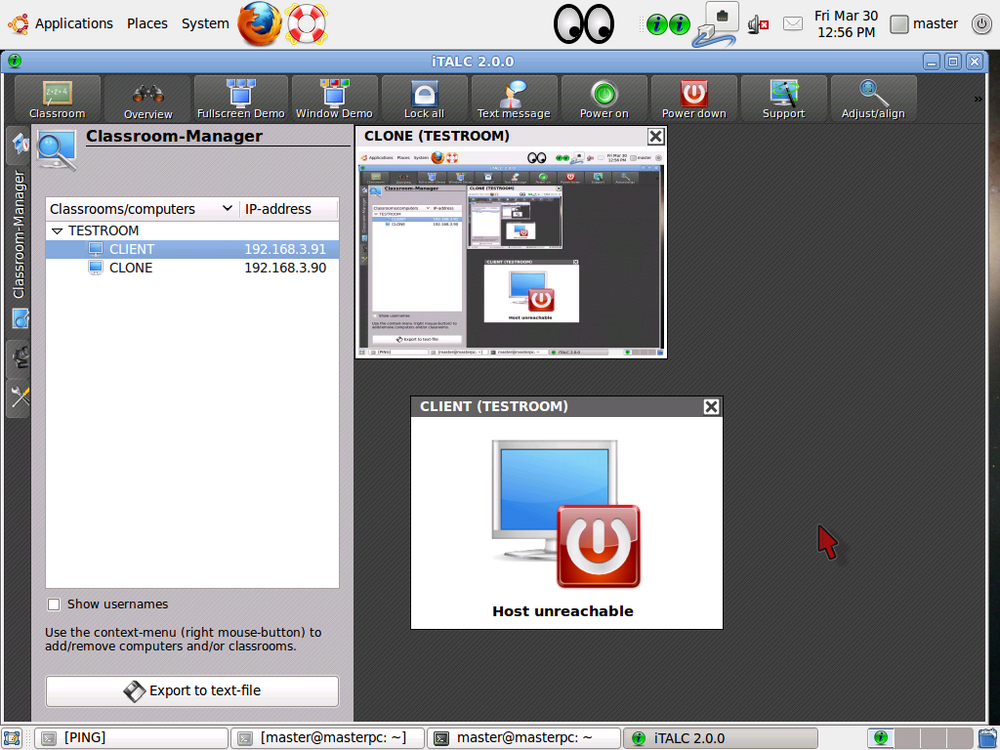The width and height of the screenshot is (1000, 750).
Task: Open the Classroom toolbar button
Action: [x=57, y=99]
